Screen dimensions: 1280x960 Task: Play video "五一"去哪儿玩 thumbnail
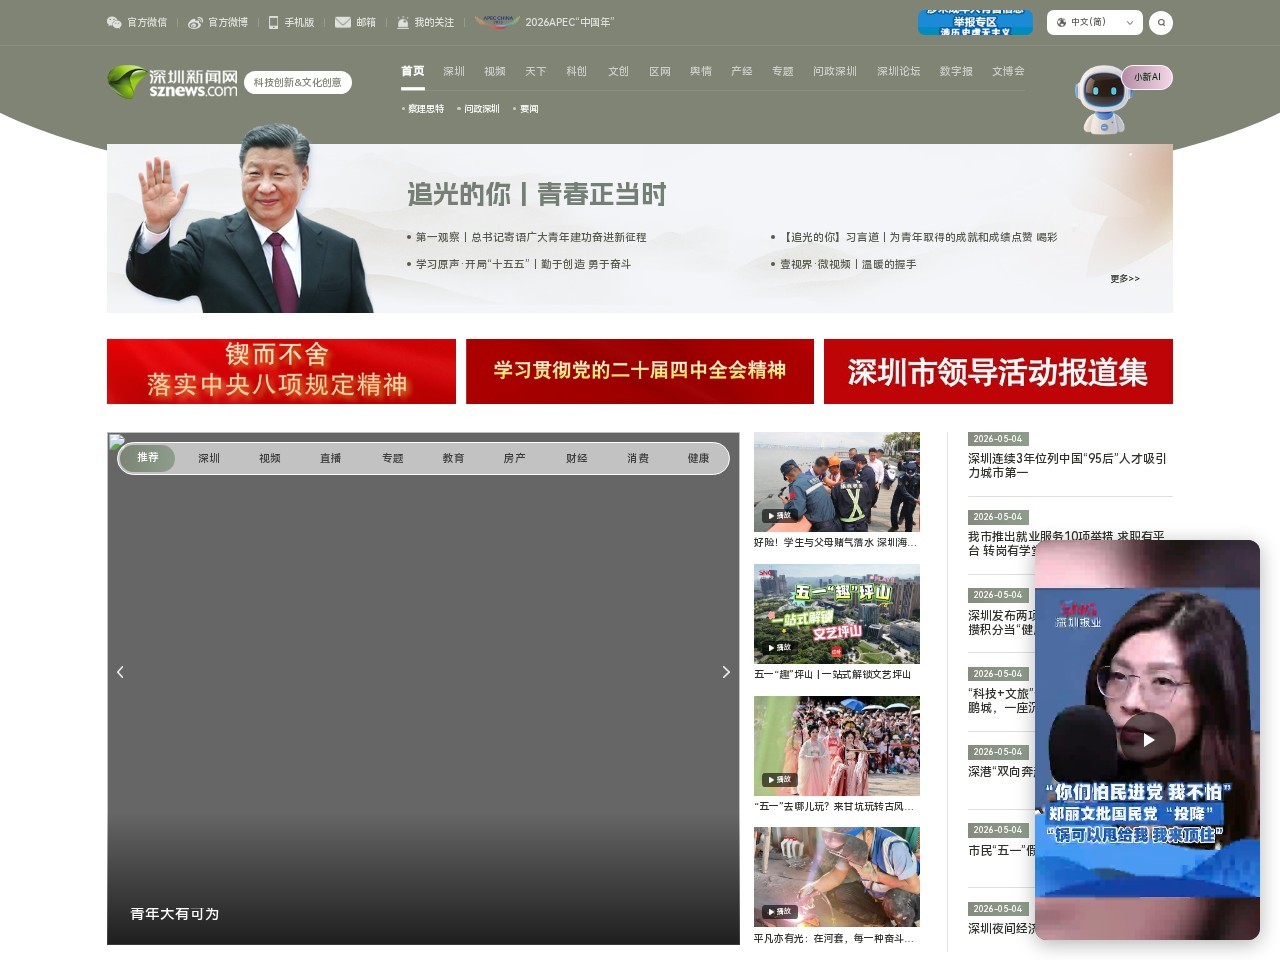(x=837, y=746)
